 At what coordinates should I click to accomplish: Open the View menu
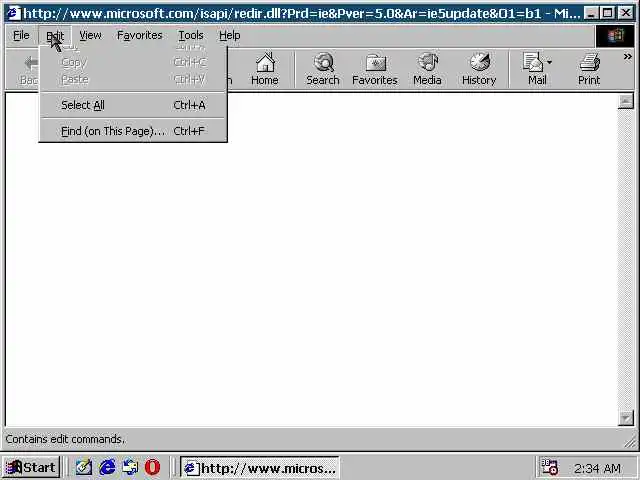[x=90, y=36]
